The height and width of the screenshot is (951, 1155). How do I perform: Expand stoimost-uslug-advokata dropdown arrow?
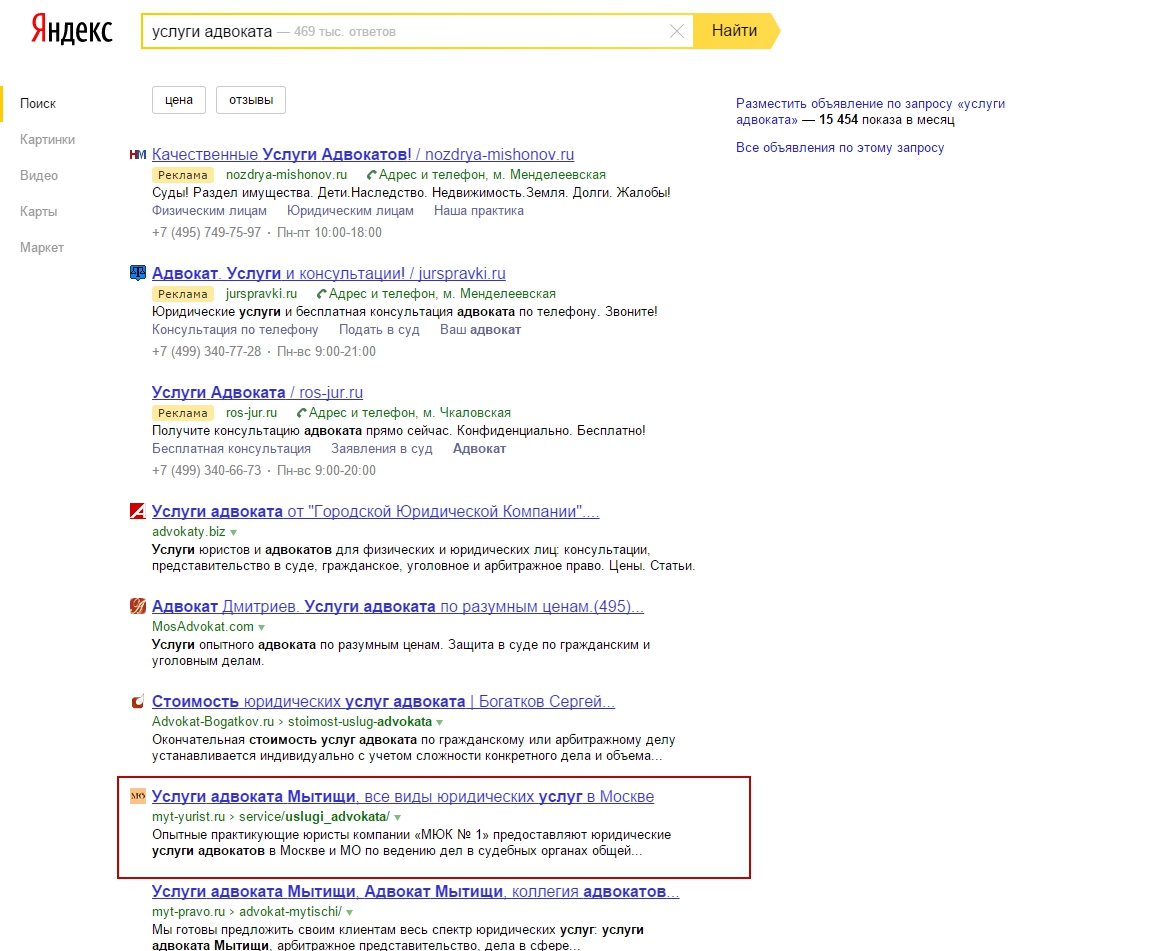(x=440, y=723)
